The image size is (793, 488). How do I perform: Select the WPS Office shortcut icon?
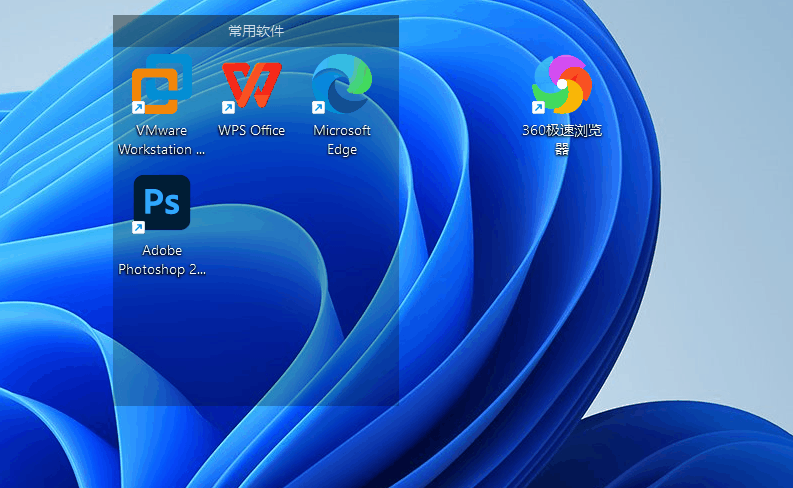[252, 85]
